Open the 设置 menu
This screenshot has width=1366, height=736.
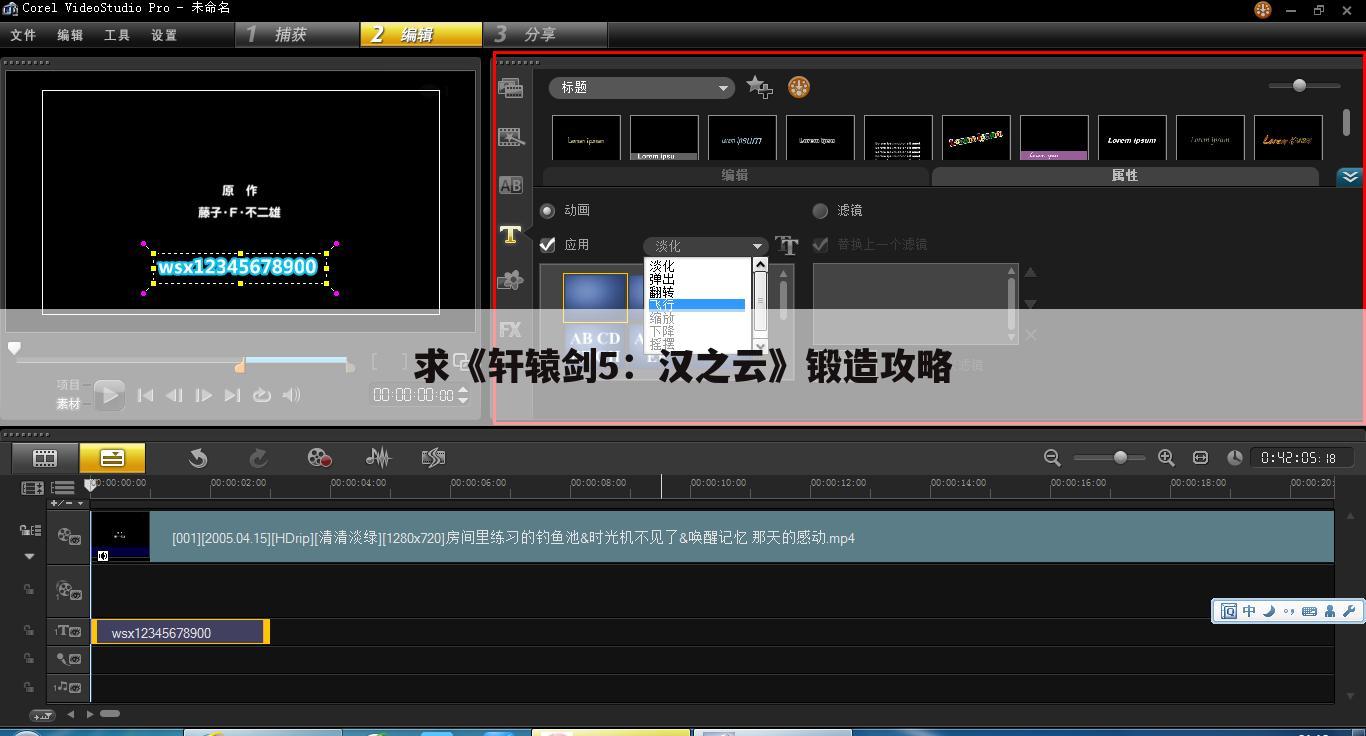pyautogui.click(x=164, y=35)
